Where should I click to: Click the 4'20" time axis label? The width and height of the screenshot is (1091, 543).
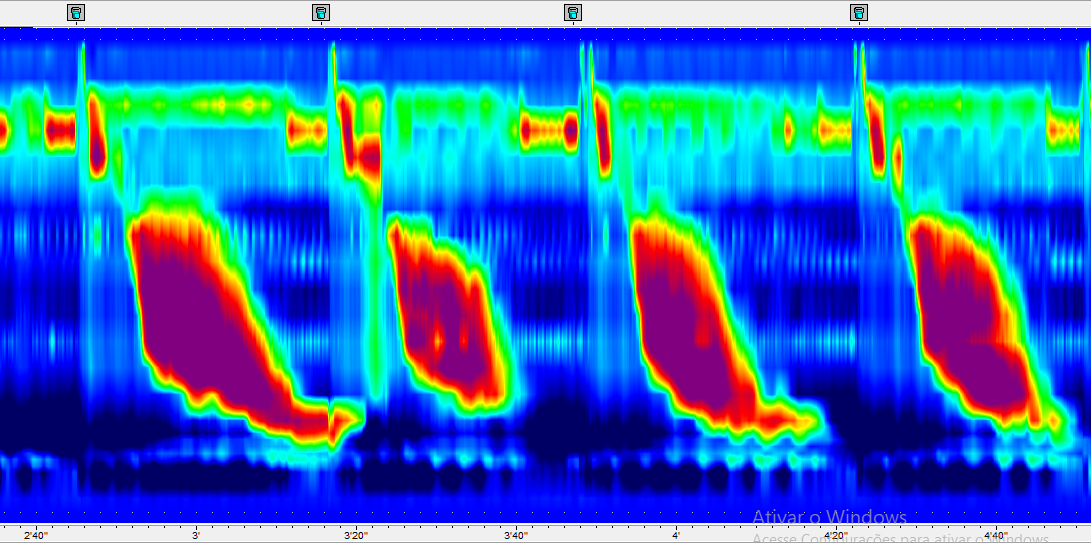pos(836,535)
